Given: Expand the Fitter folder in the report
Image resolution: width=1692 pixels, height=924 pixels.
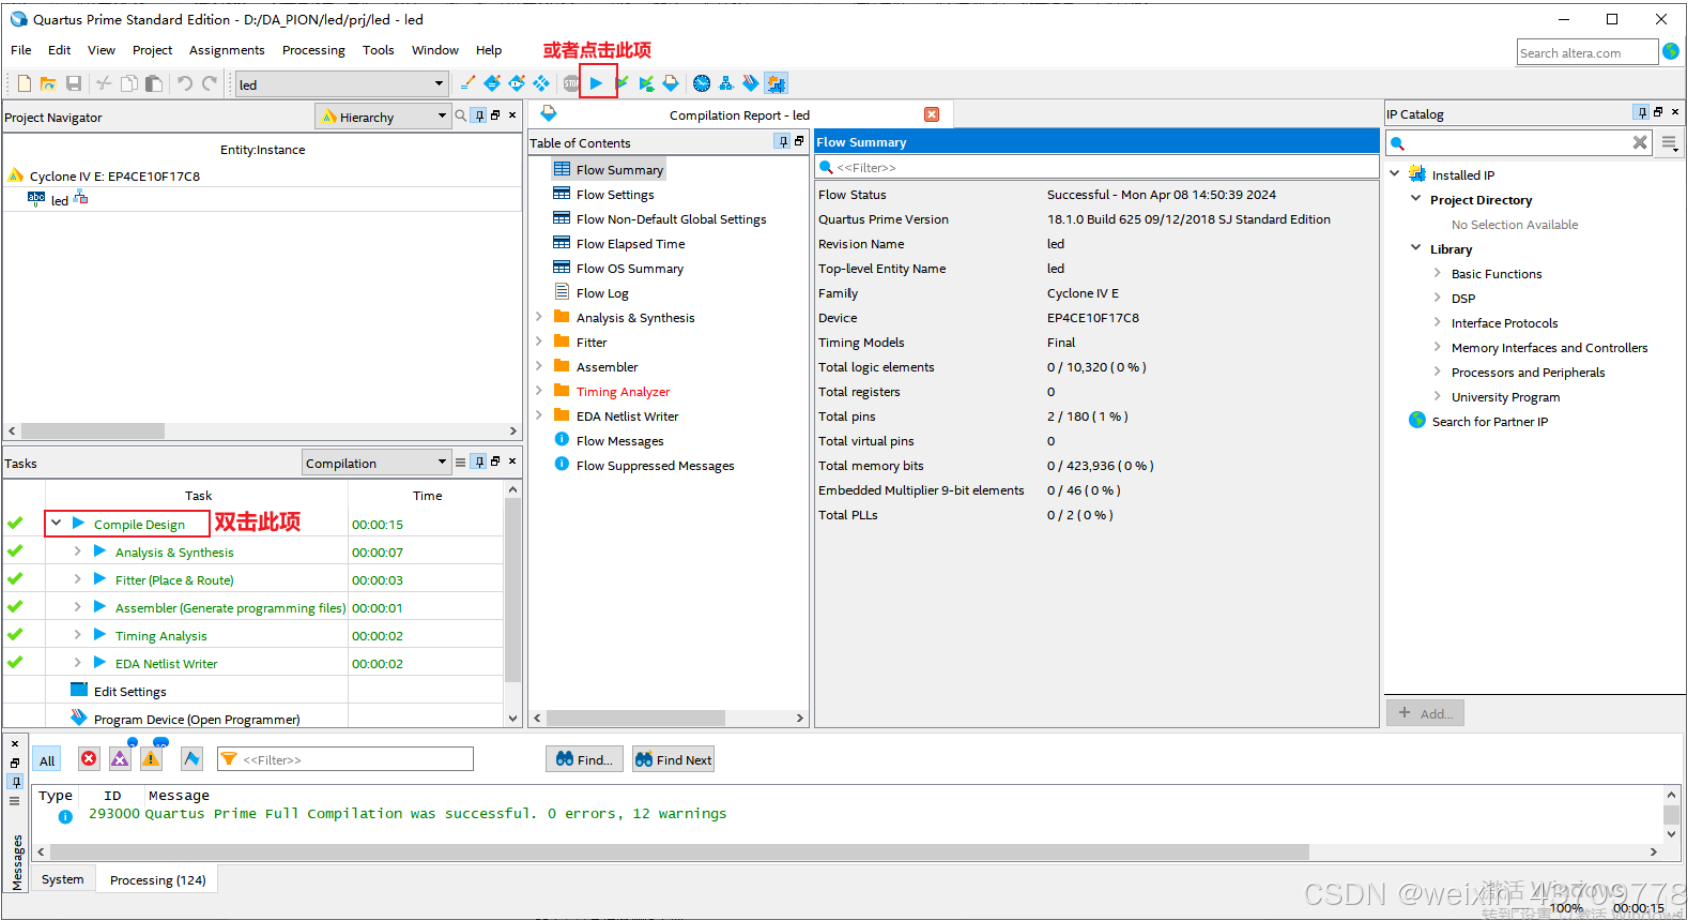Looking at the screenshot, I should (539, 340).
